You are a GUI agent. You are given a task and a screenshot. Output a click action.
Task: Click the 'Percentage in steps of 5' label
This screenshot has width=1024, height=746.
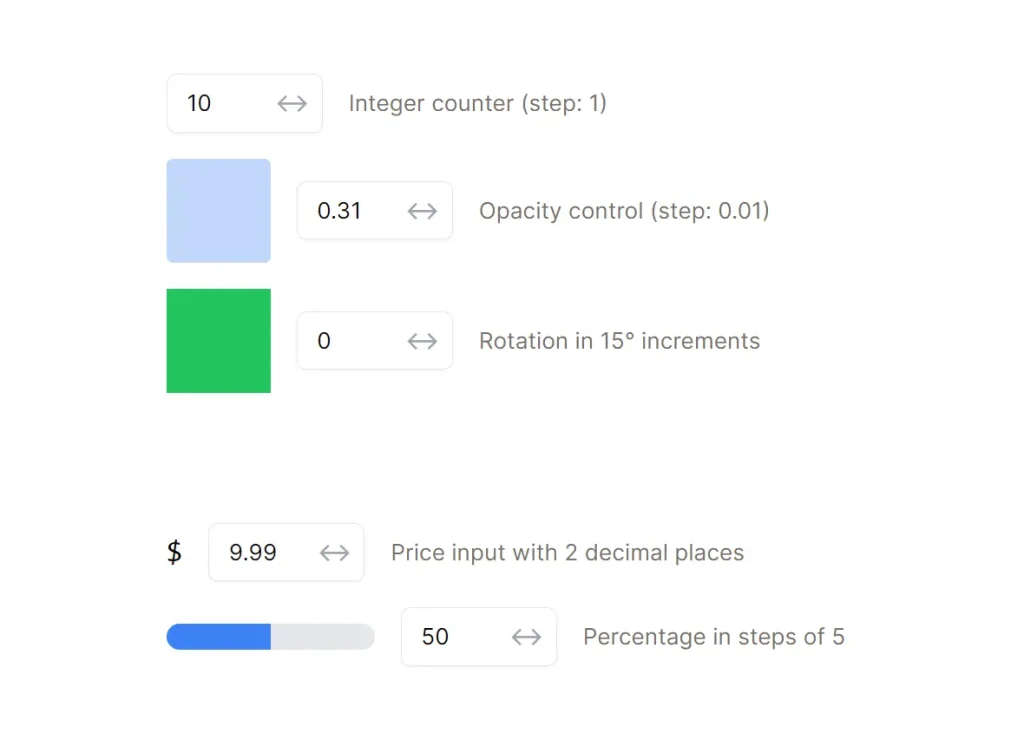point(714,637)
